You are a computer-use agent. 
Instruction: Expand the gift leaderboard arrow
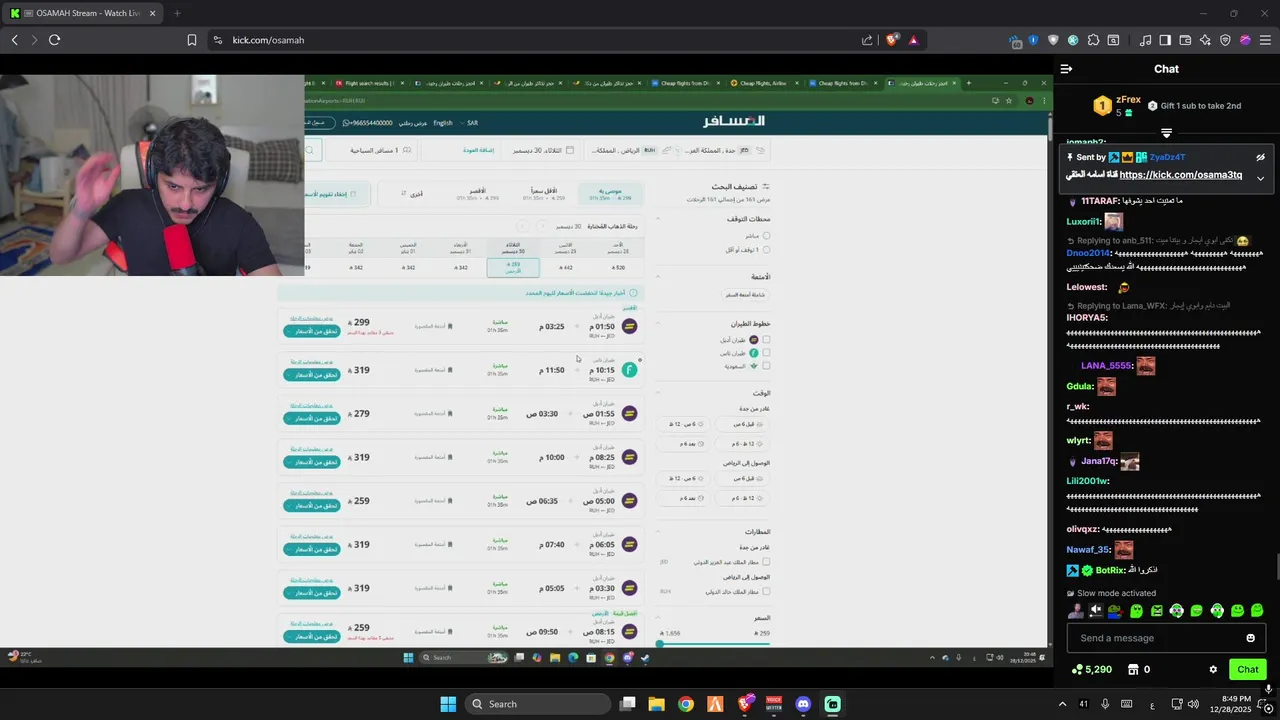pos(1166,133)
